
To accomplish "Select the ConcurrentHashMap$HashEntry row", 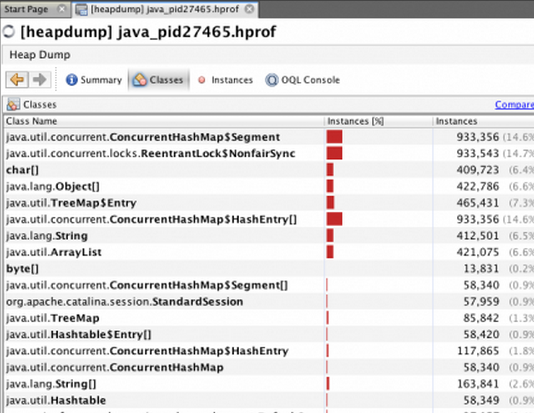I will (x=269, y=351).
